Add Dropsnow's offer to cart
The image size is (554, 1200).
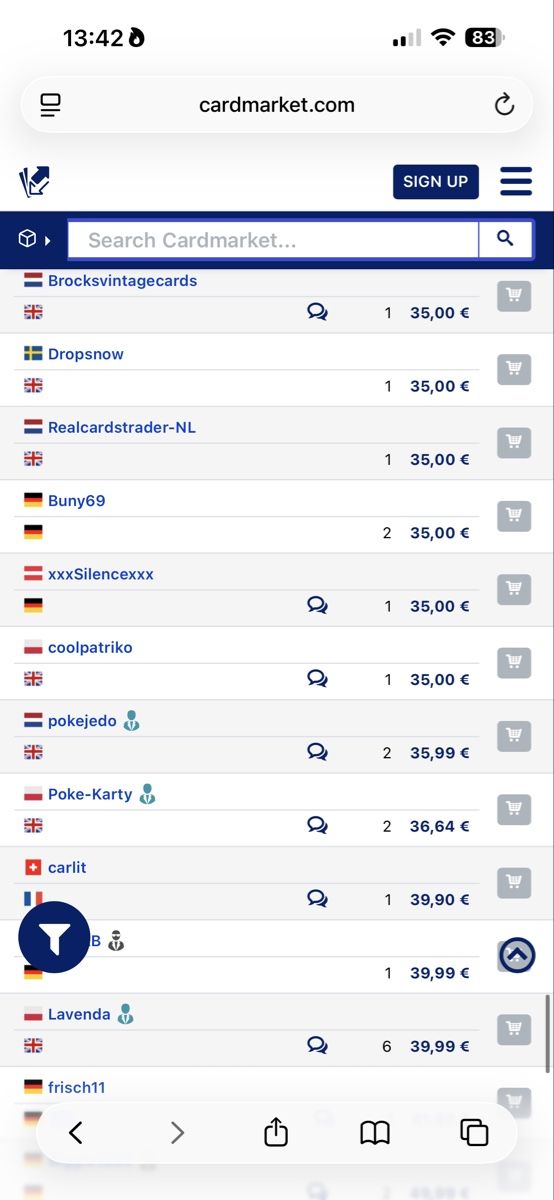click(x=514, y=368)
